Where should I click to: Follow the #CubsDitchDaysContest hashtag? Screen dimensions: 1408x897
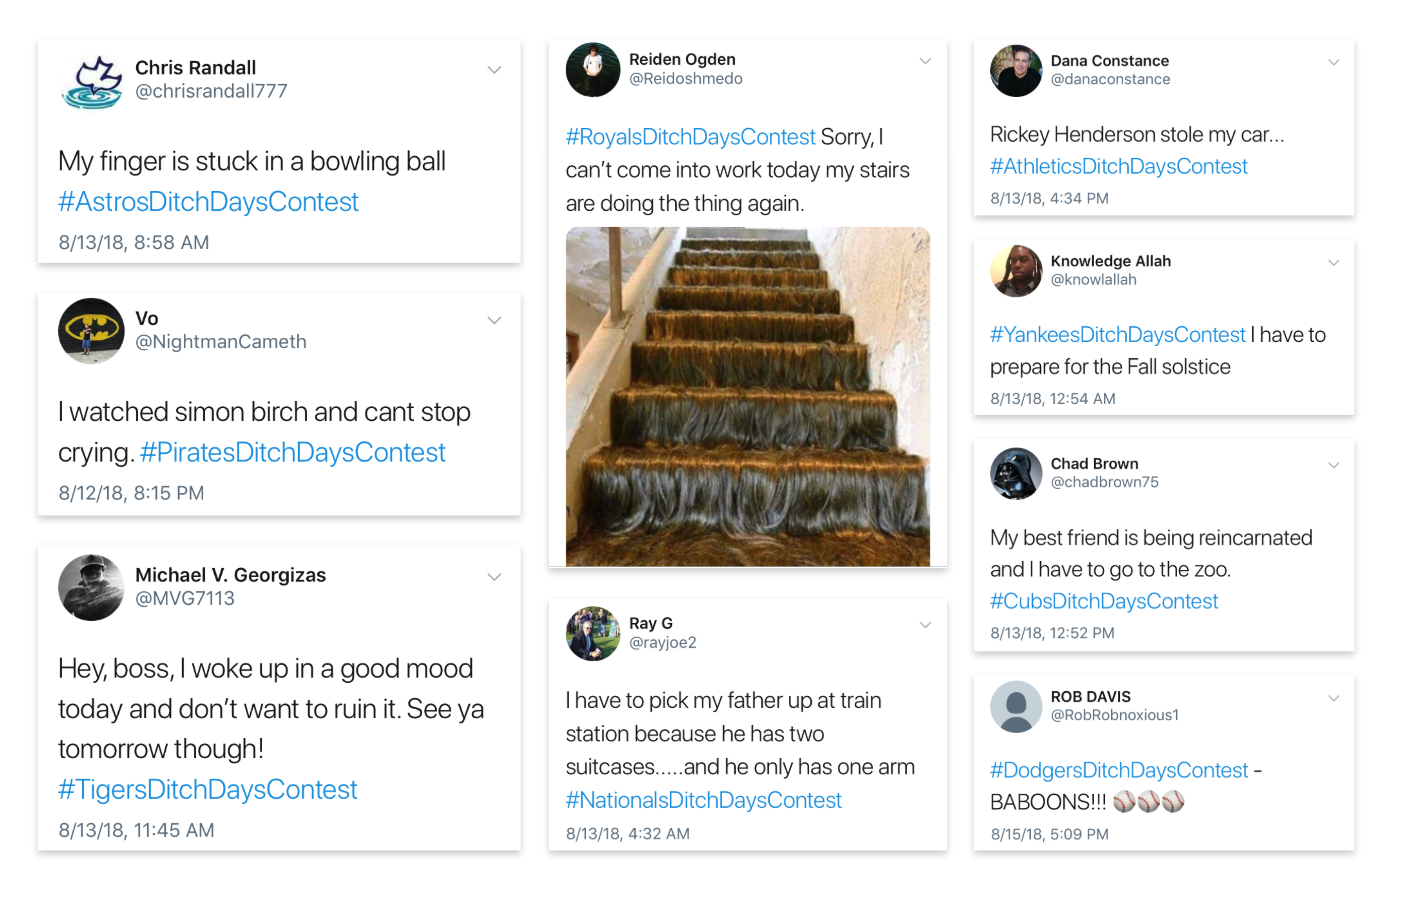1104,601
